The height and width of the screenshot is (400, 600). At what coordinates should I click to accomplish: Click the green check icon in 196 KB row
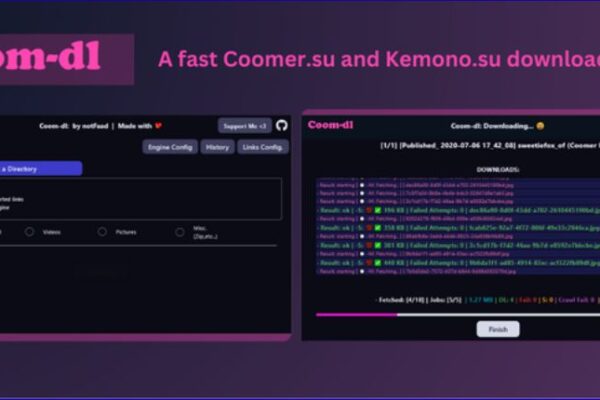pyautogui.click(x=378, y=210)
